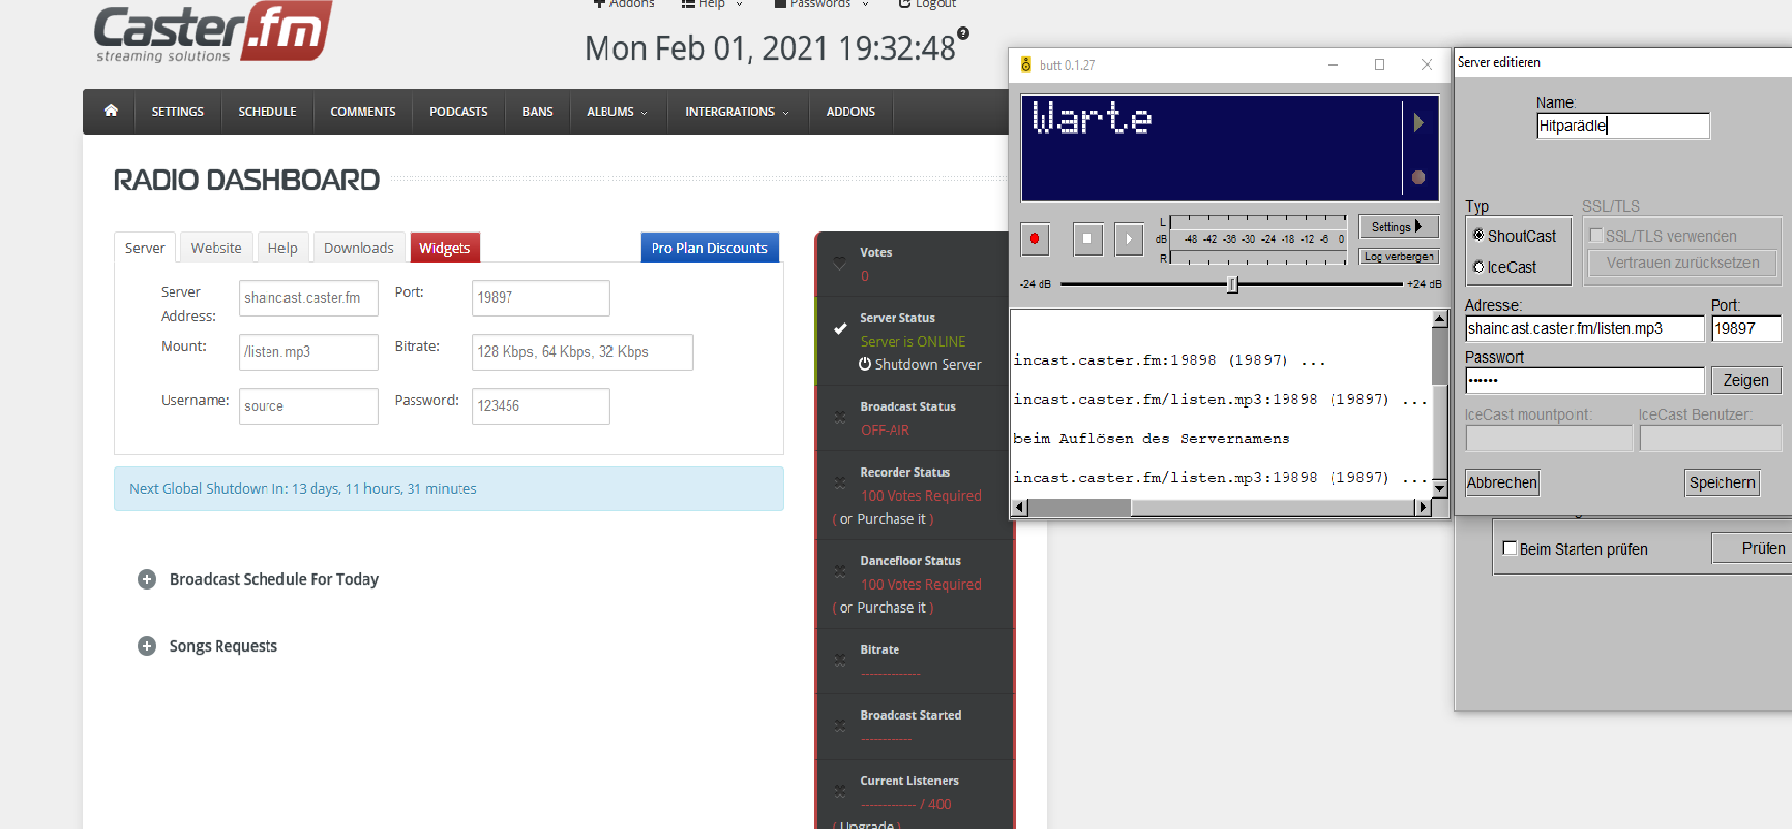Click the Server Status checkmark icon

click(840, 329)
